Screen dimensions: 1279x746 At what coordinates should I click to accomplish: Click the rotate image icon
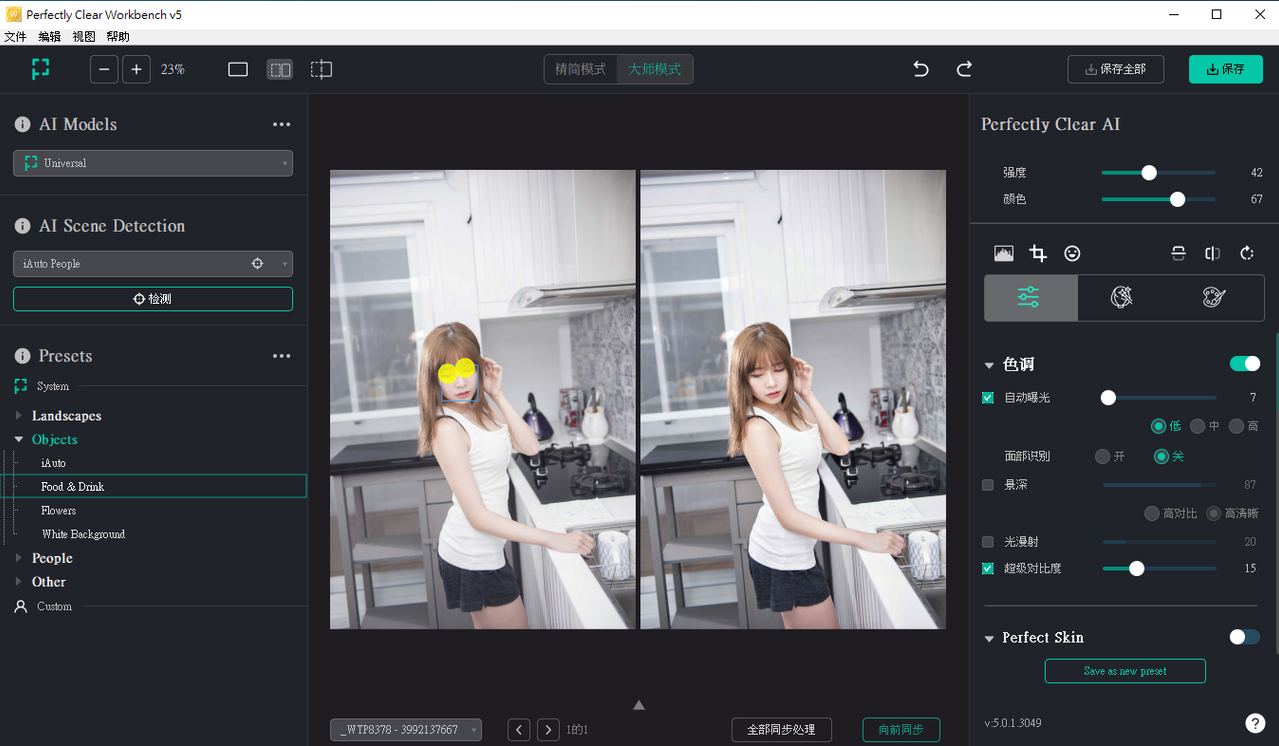(1247, 254)
